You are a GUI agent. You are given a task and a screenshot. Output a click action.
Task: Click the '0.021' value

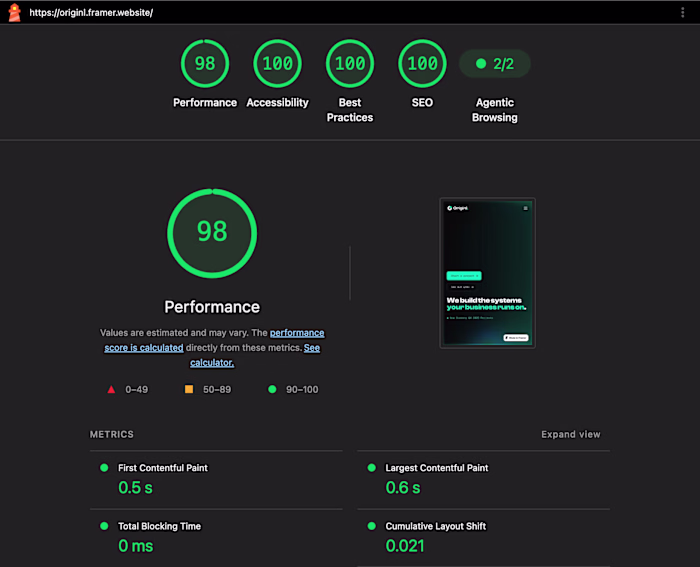point(405,546)
